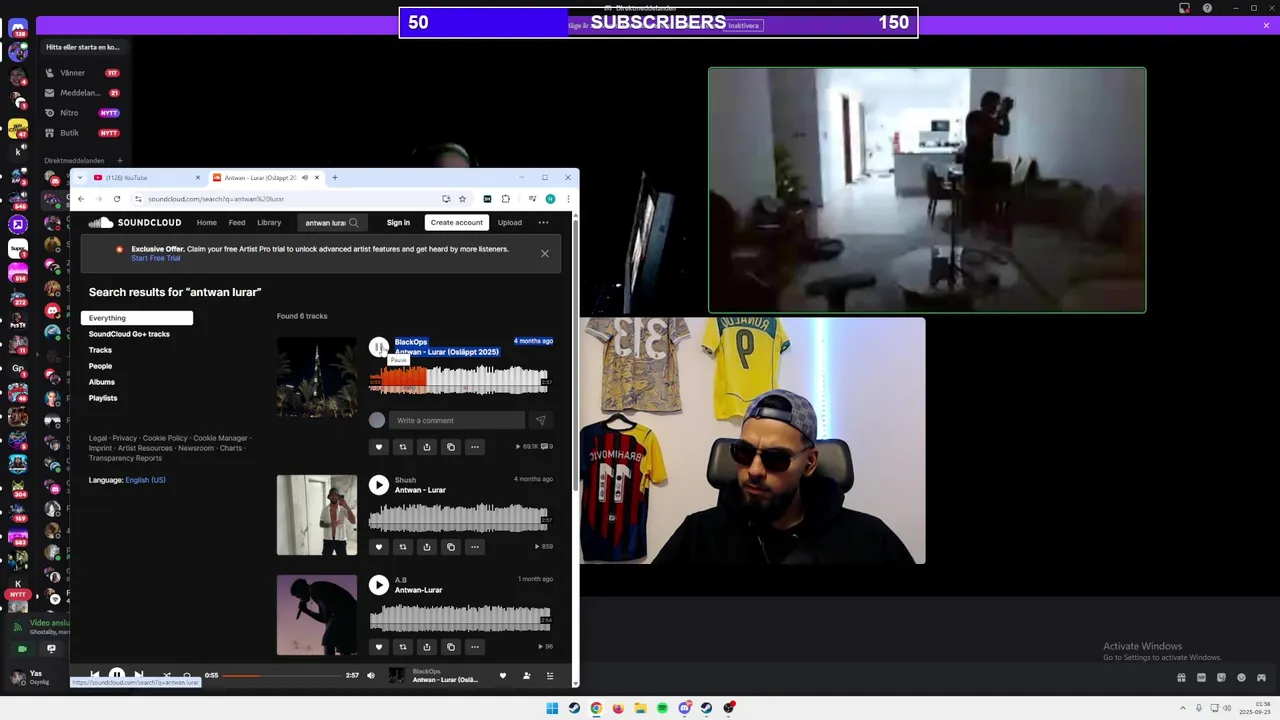
Task: Reload the SoundCloud page
Action: [x=117, y=199]
